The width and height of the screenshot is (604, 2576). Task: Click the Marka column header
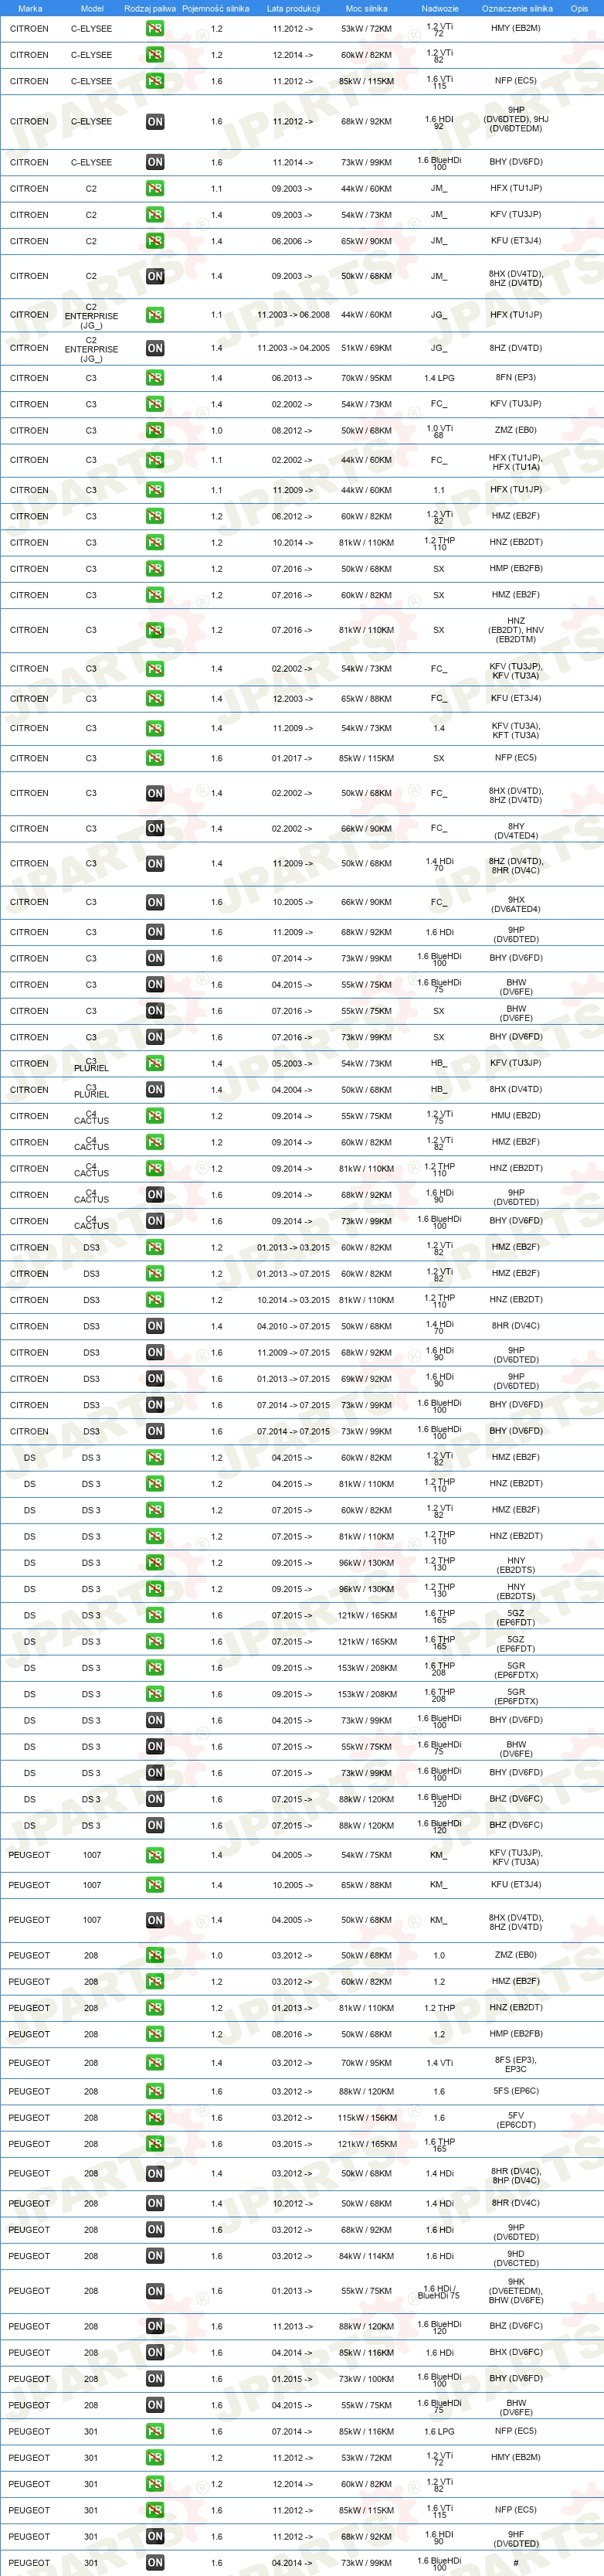[x=30, y=8]
